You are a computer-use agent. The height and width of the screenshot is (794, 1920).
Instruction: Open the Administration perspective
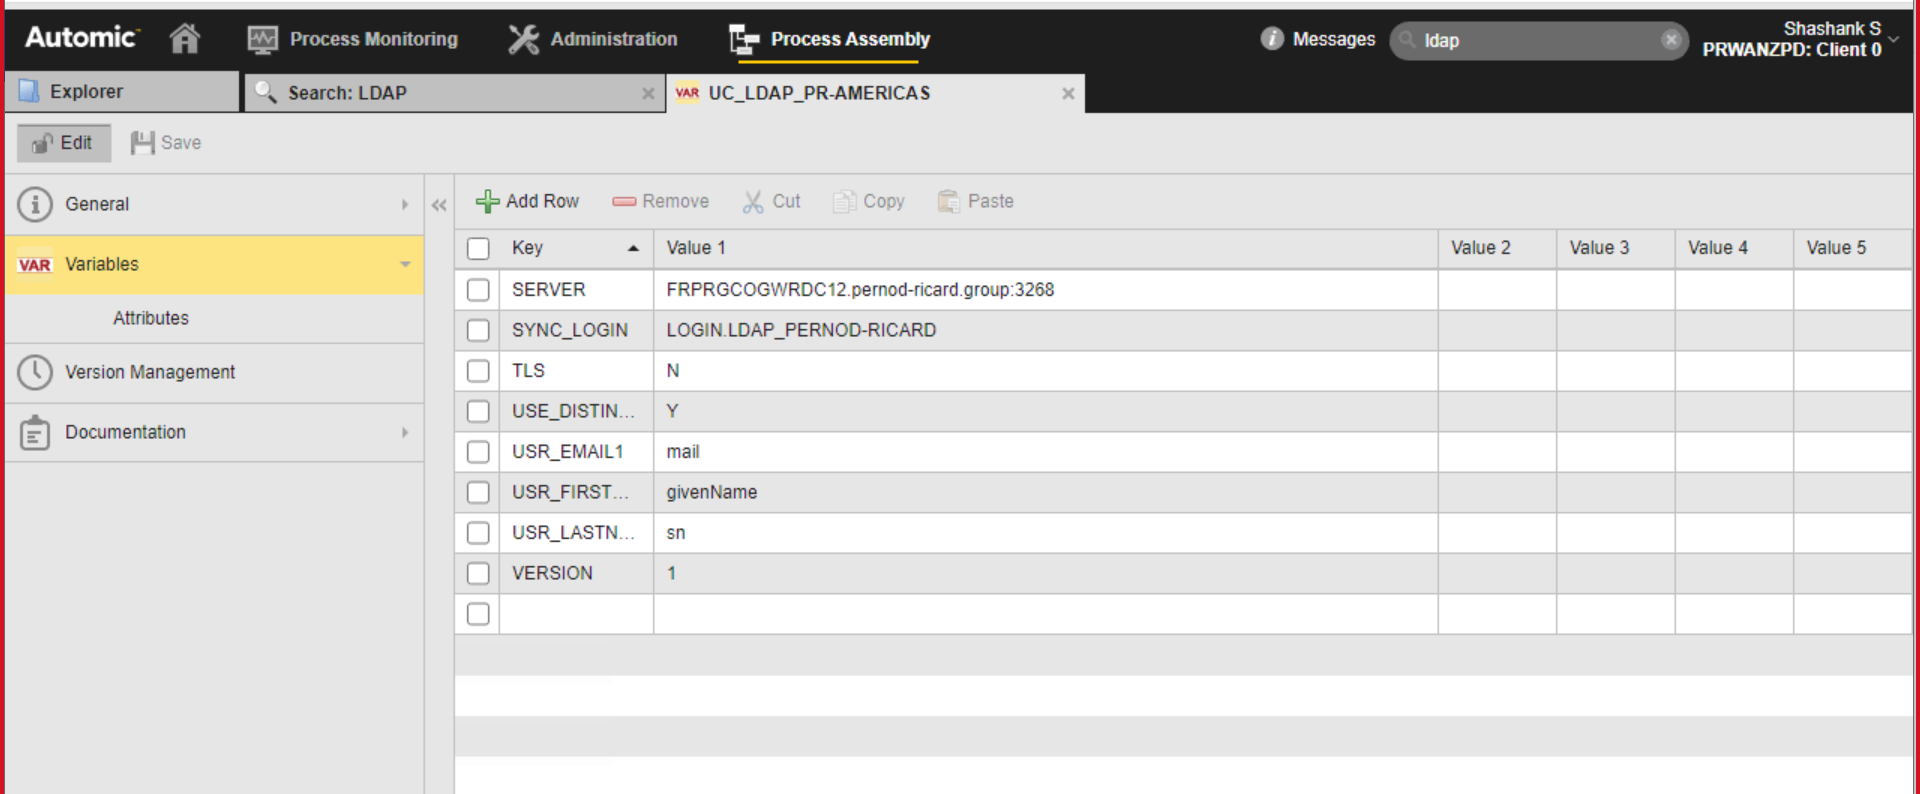point(592,39)
